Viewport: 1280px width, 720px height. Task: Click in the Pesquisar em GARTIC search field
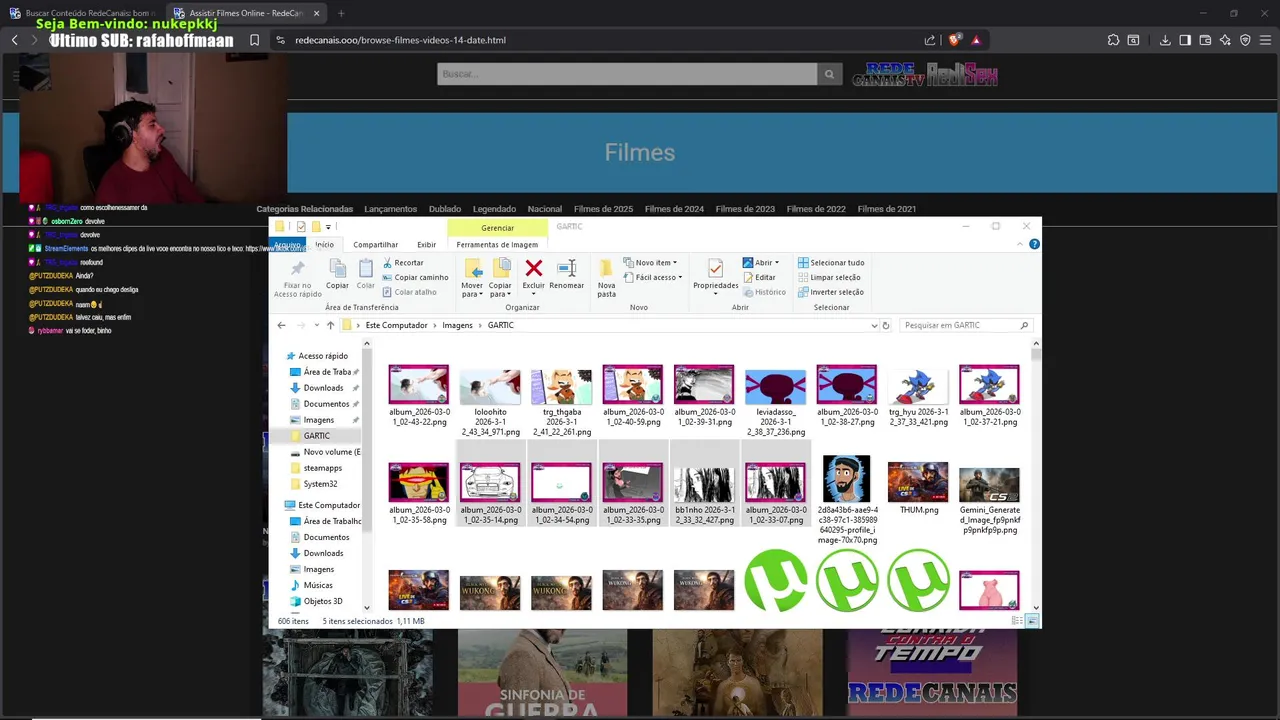tap(964, 325)
